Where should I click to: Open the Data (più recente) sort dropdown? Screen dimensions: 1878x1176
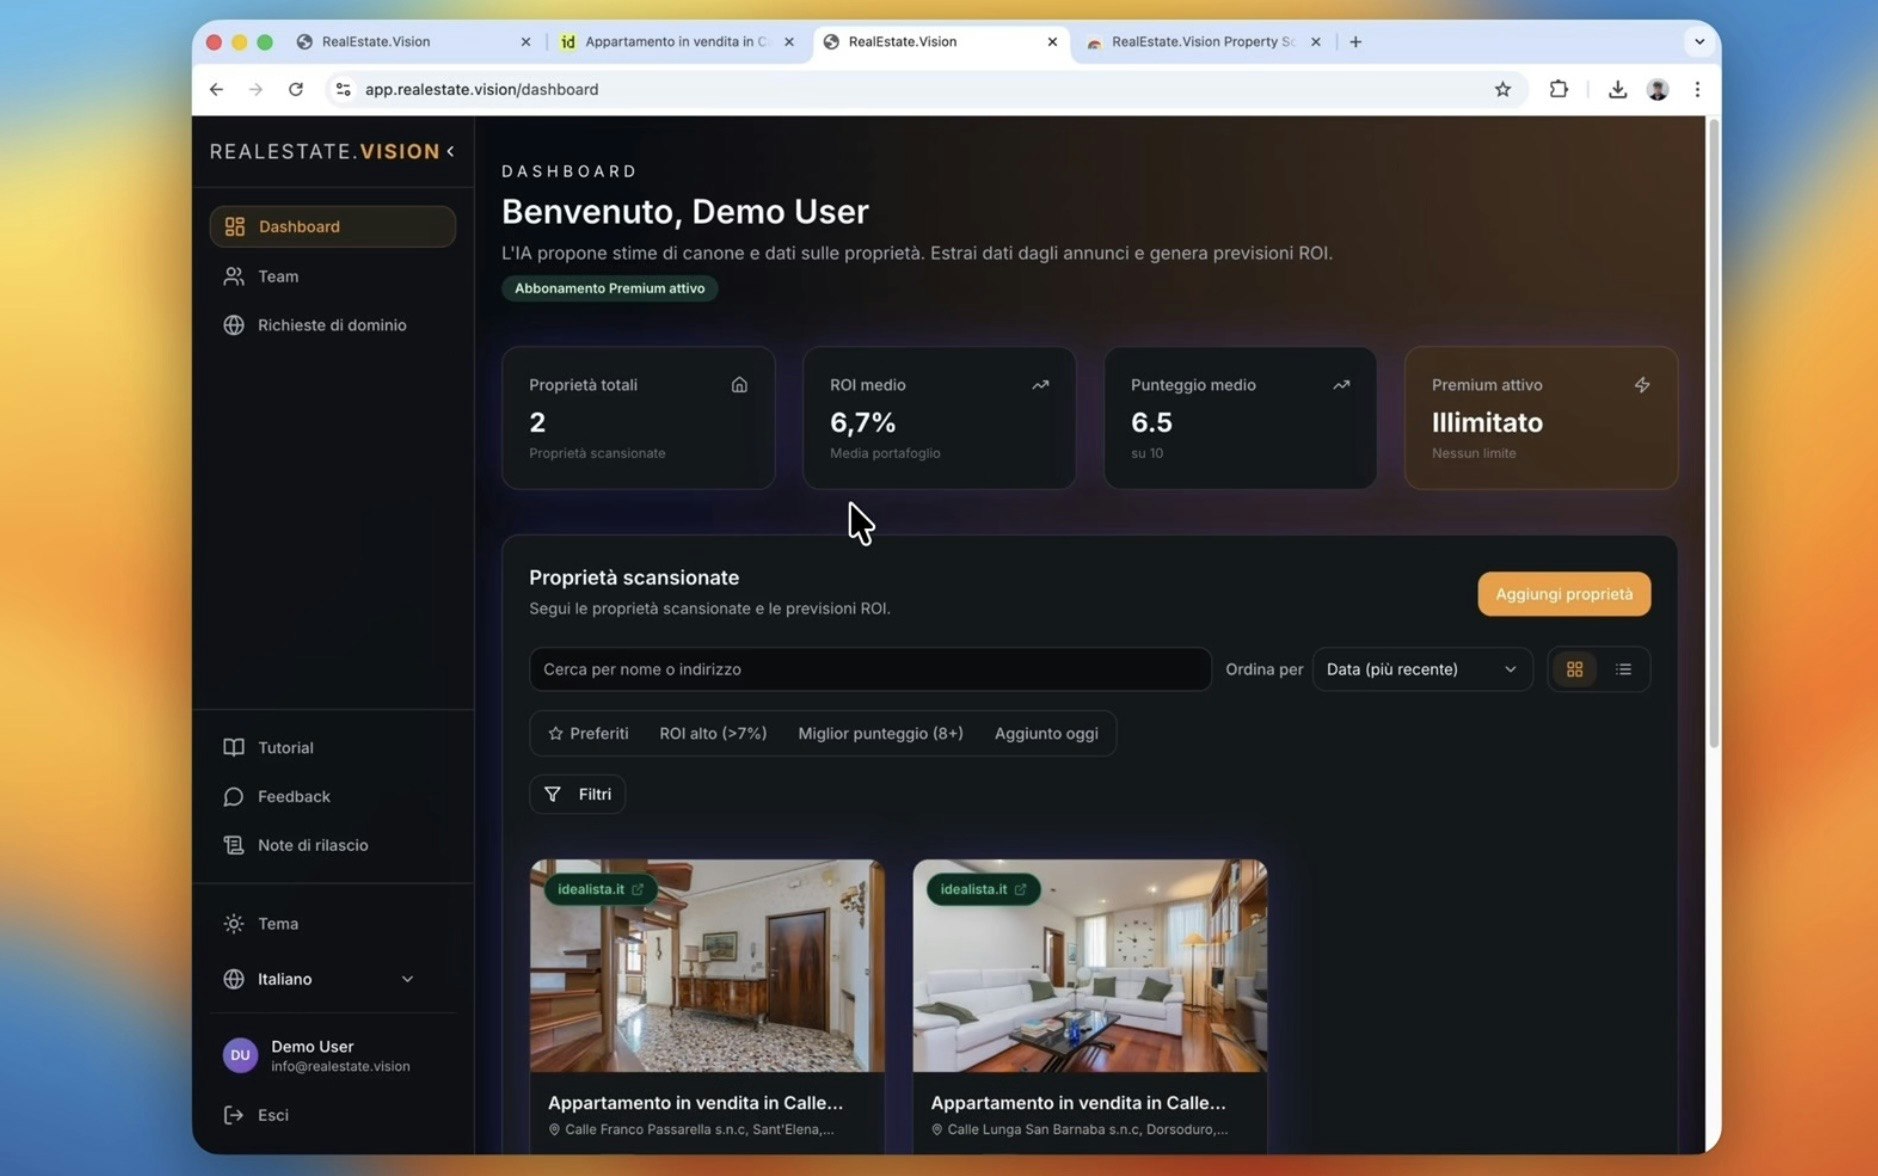pyautogui.click(x=1421, y=669)
